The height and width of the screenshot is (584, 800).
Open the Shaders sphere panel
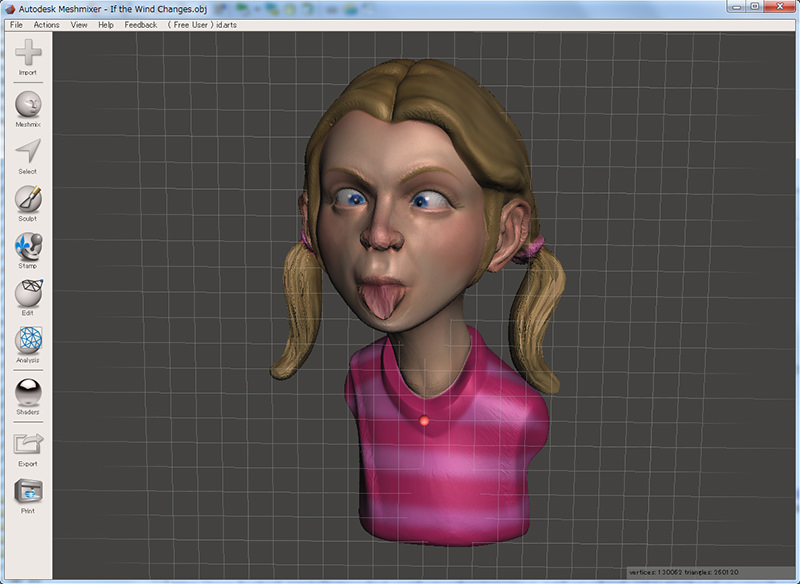pos(28,391)
